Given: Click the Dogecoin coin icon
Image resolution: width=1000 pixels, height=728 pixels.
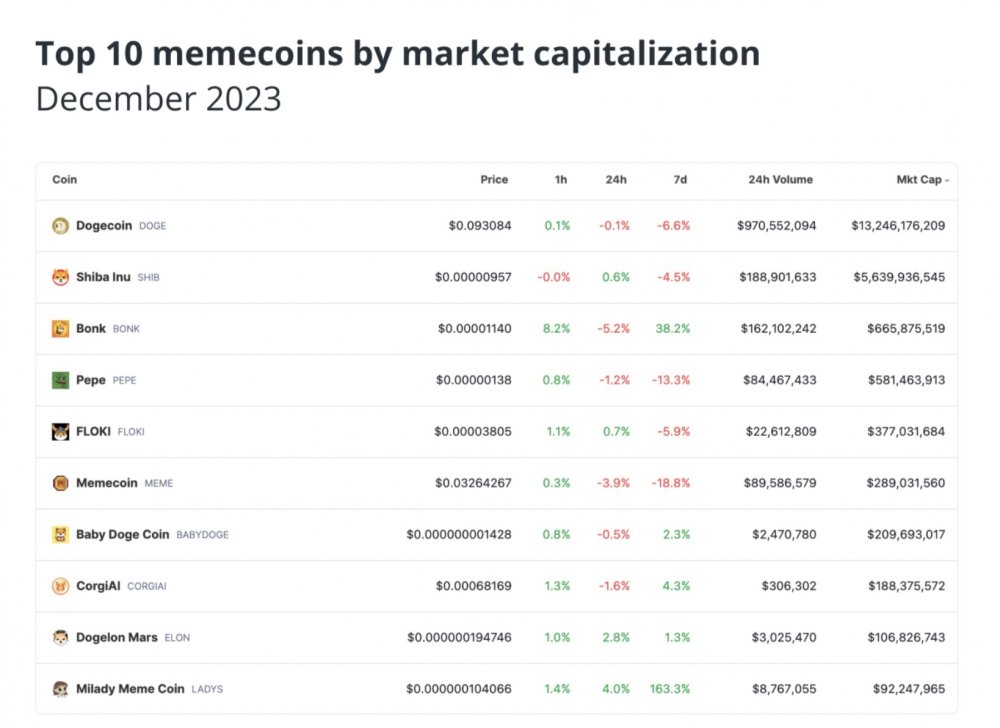Looking at the screenshot, I should click(x=60, y=226).
